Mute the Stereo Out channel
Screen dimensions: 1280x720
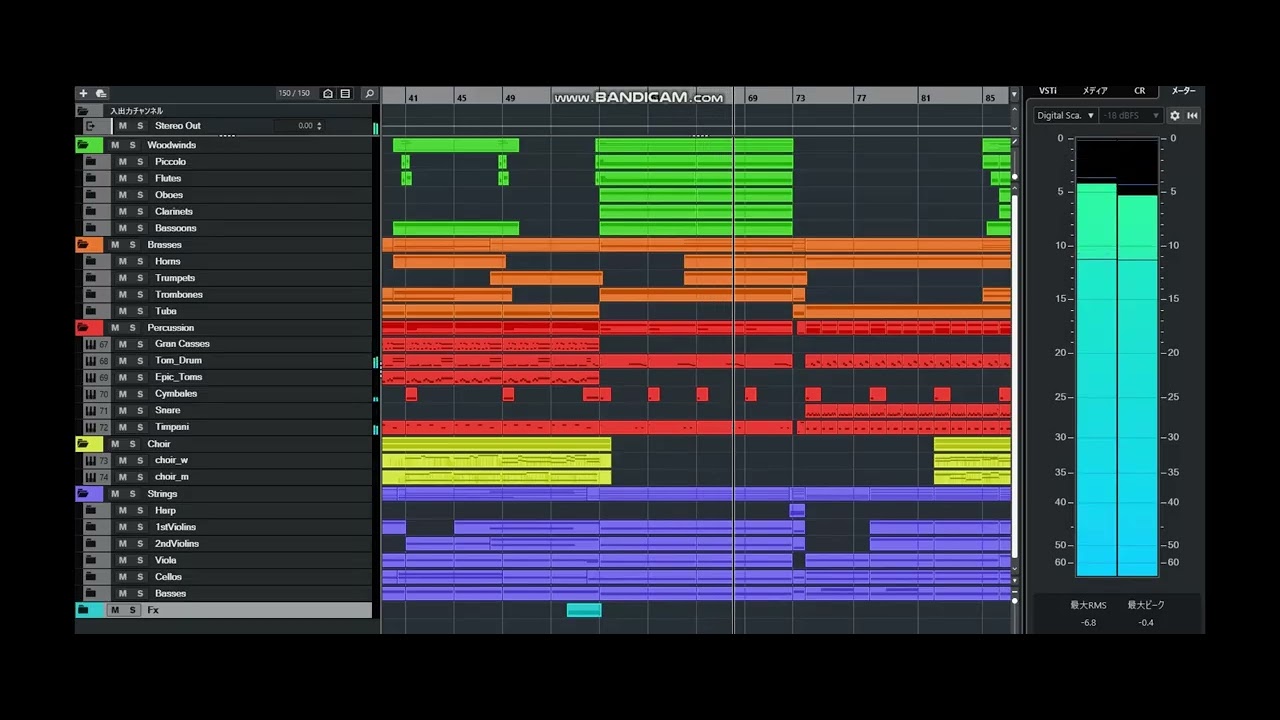[122, 126]
